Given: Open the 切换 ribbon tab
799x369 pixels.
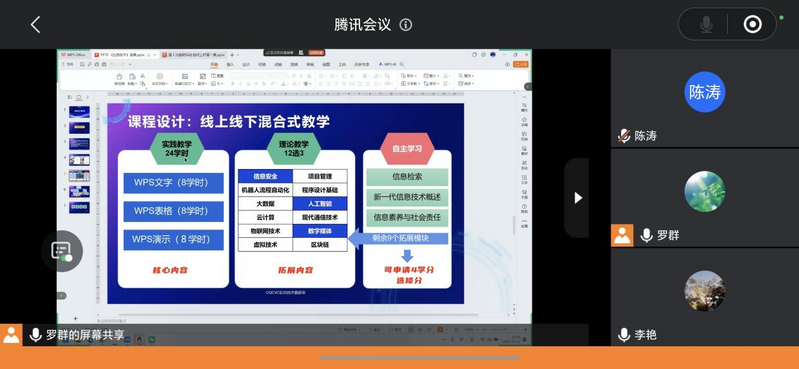Looking at the screenshot, I should [x=262, y=65].
